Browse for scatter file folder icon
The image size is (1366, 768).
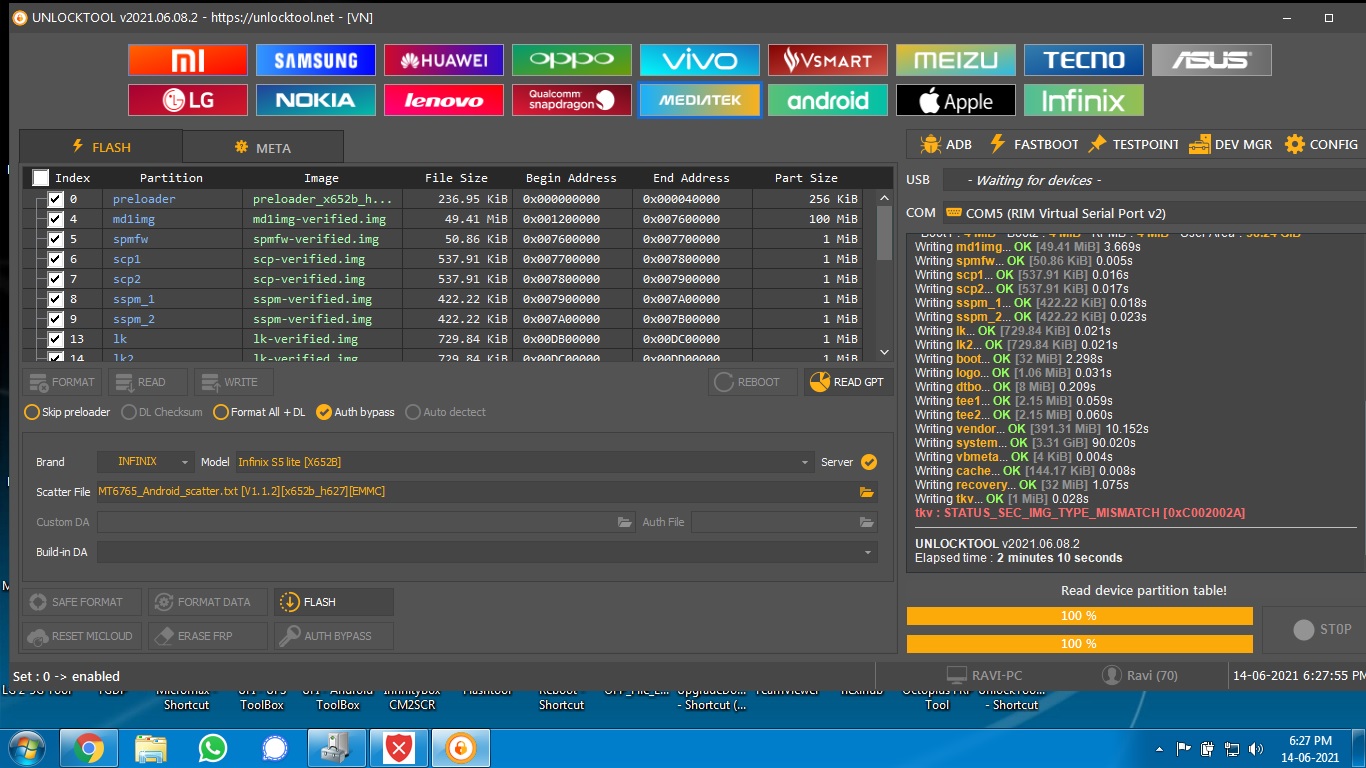point(867,492)
